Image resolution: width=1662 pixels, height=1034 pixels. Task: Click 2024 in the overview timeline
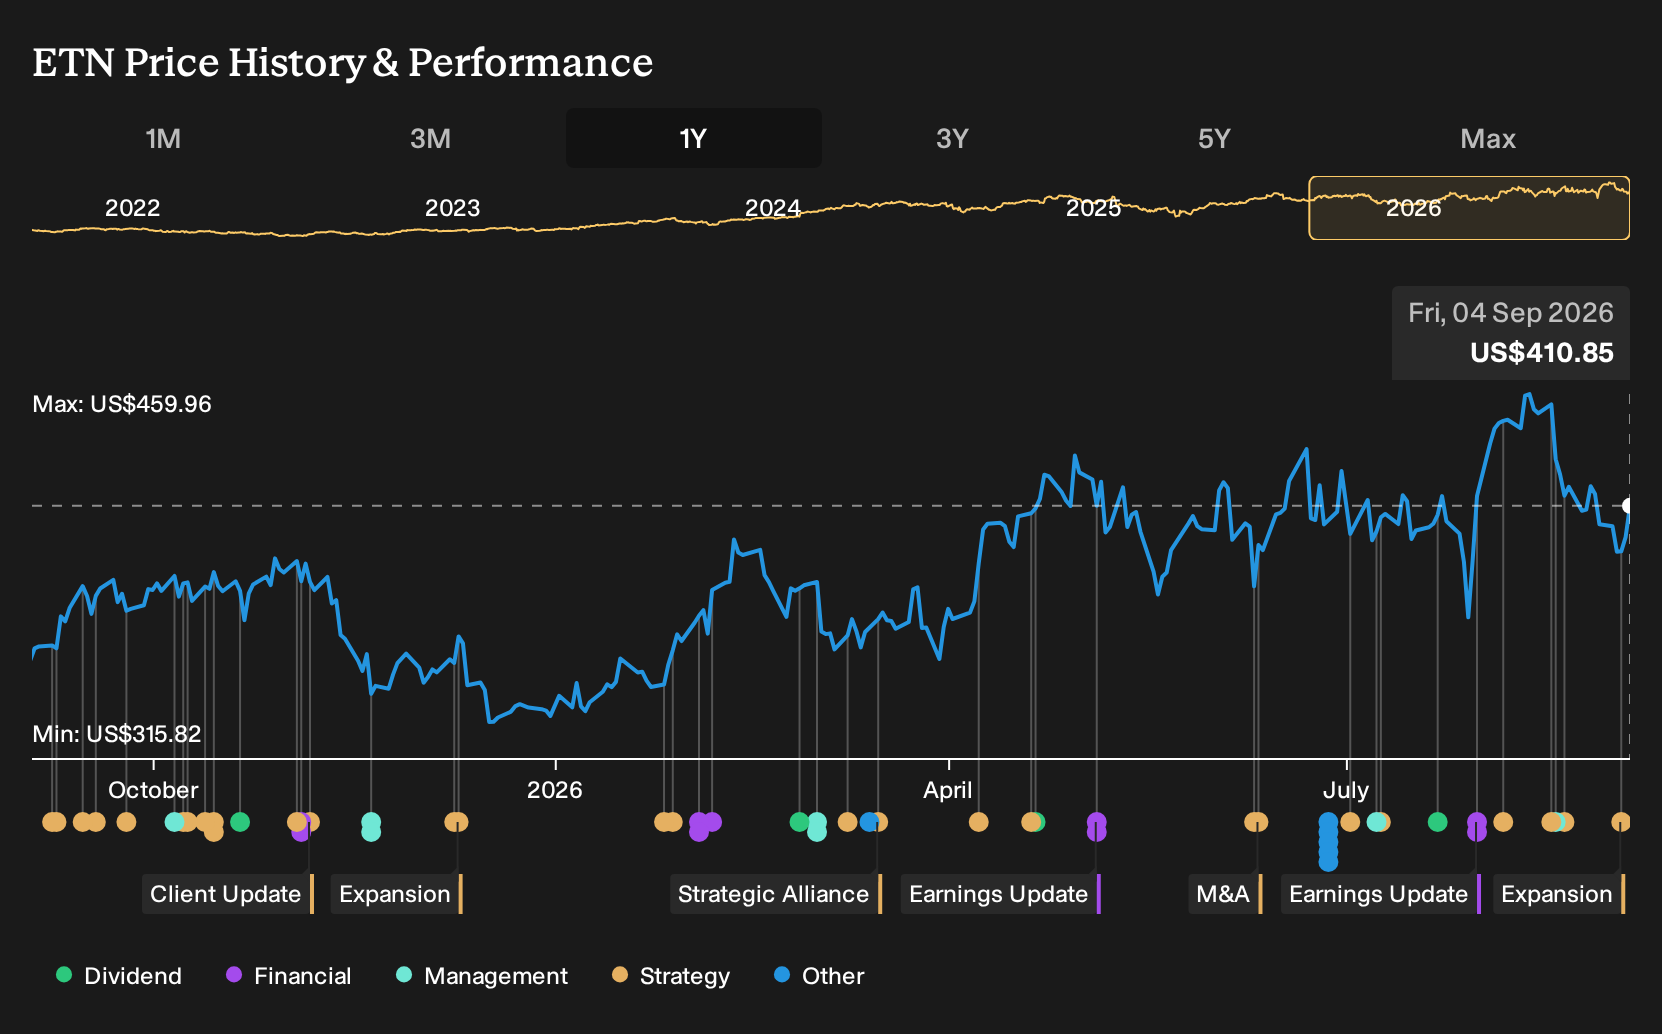coord(773,208)
